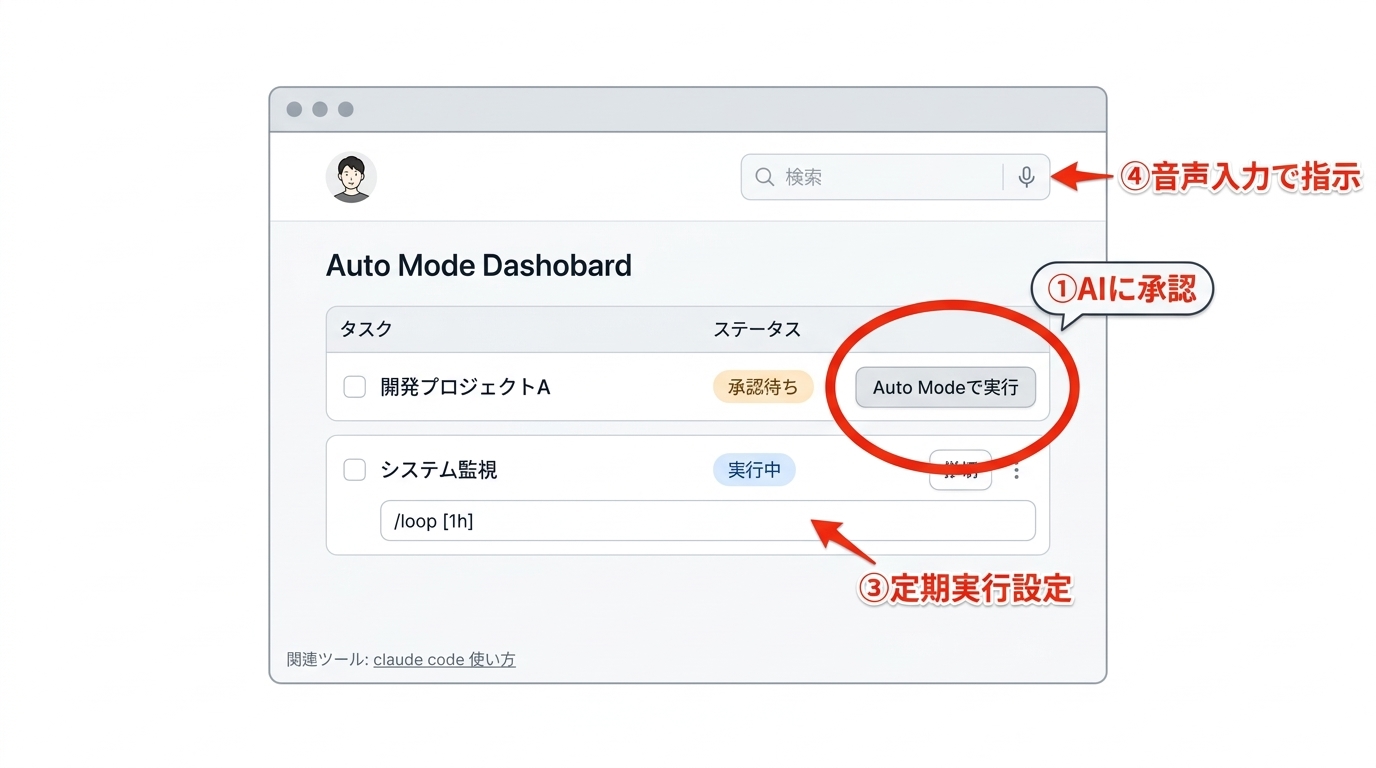The image size is (1376, 768).
Task: Click the microphone icon in the search bar
Action: point(1026,175)
